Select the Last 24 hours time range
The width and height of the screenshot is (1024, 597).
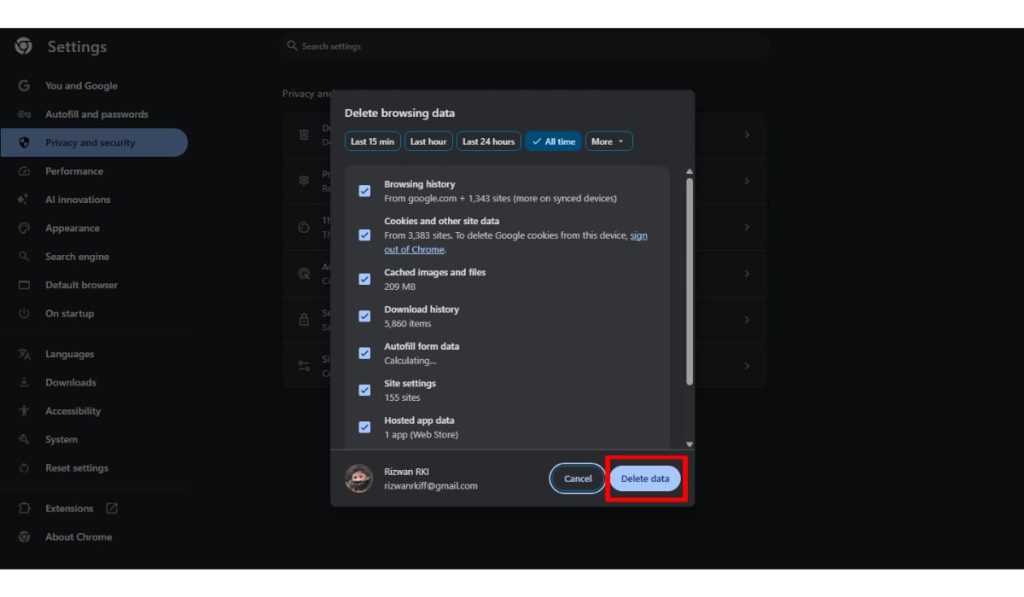point(488,141)
